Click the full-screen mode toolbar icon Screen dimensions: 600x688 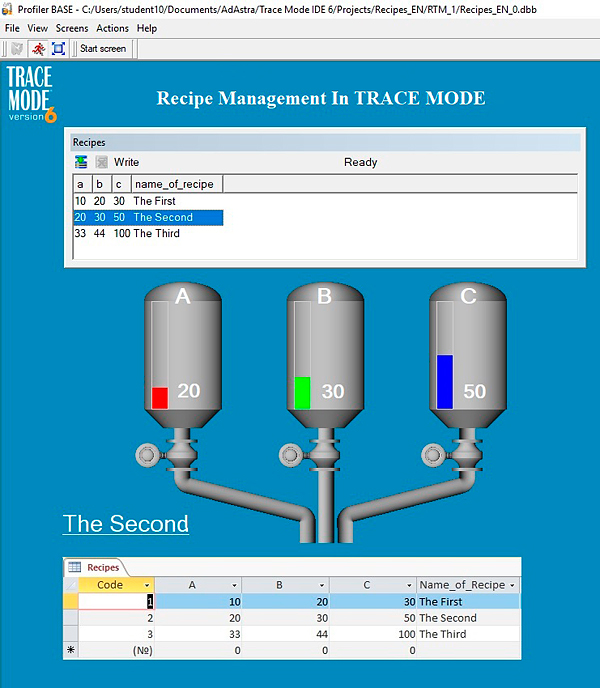pyautogui.click(x=58, y=49)
